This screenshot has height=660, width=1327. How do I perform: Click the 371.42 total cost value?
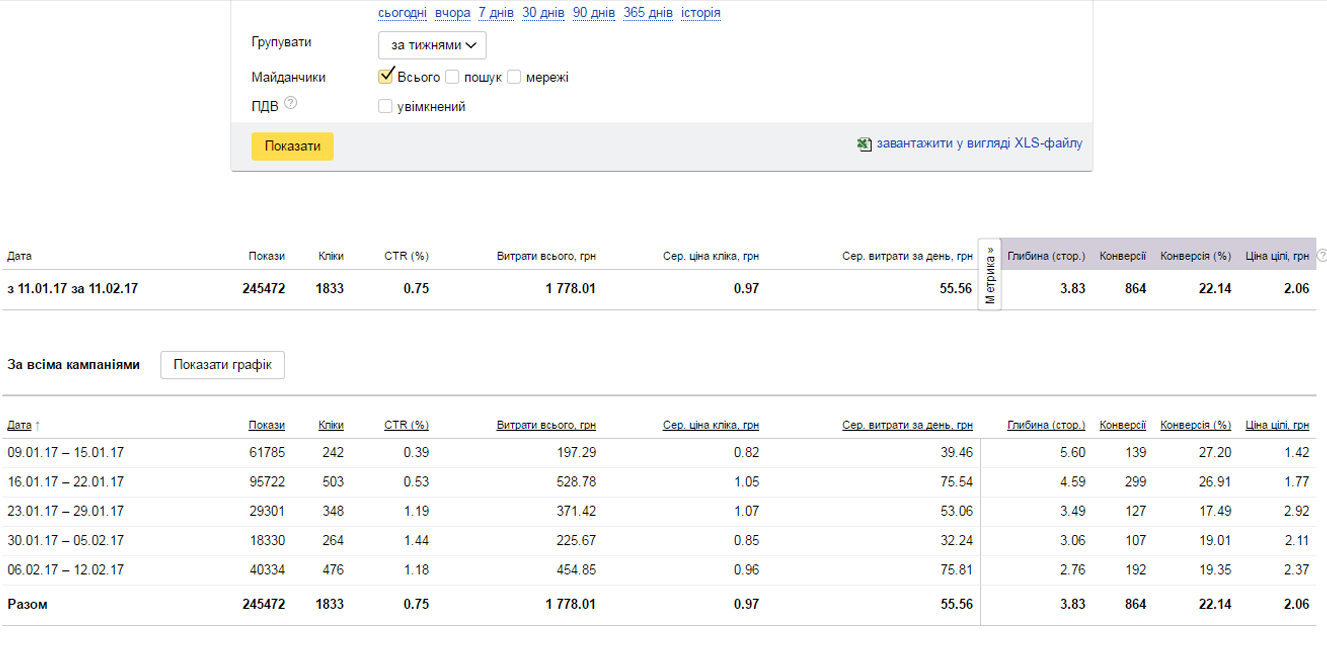point(577,511)
